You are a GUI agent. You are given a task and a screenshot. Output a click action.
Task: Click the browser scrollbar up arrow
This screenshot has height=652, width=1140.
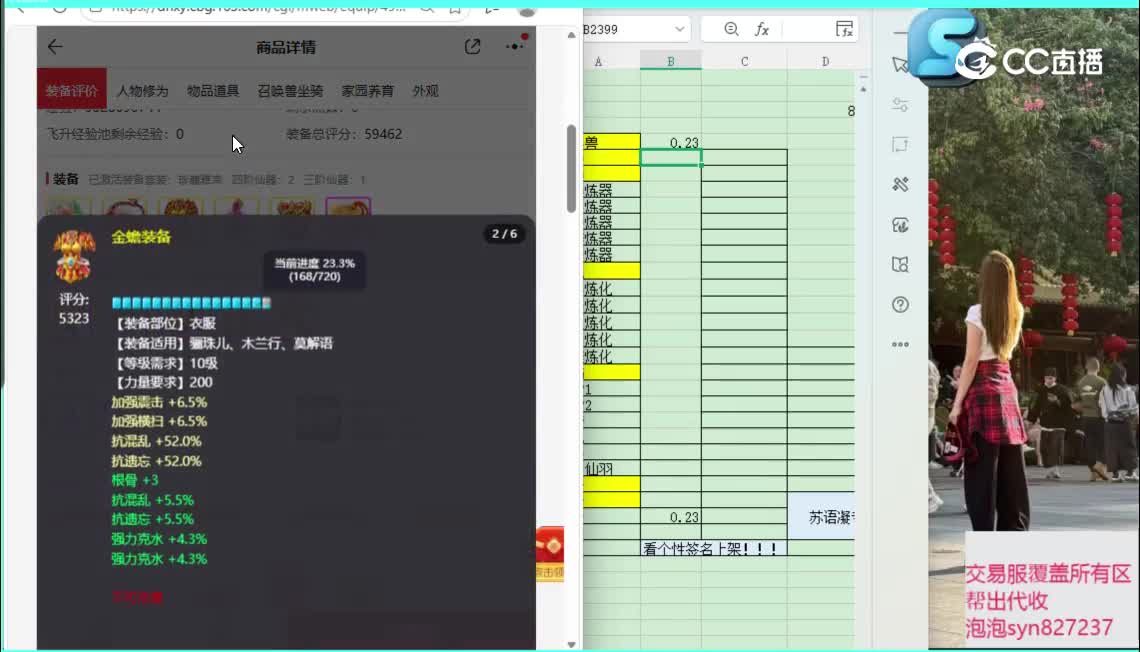(571, 35)
